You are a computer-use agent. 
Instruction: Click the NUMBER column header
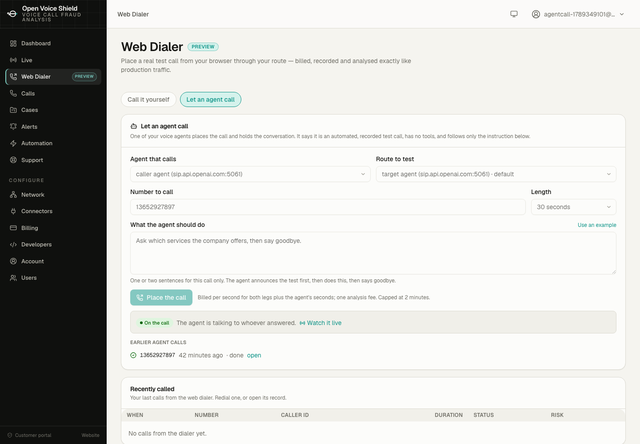(207, 415)
